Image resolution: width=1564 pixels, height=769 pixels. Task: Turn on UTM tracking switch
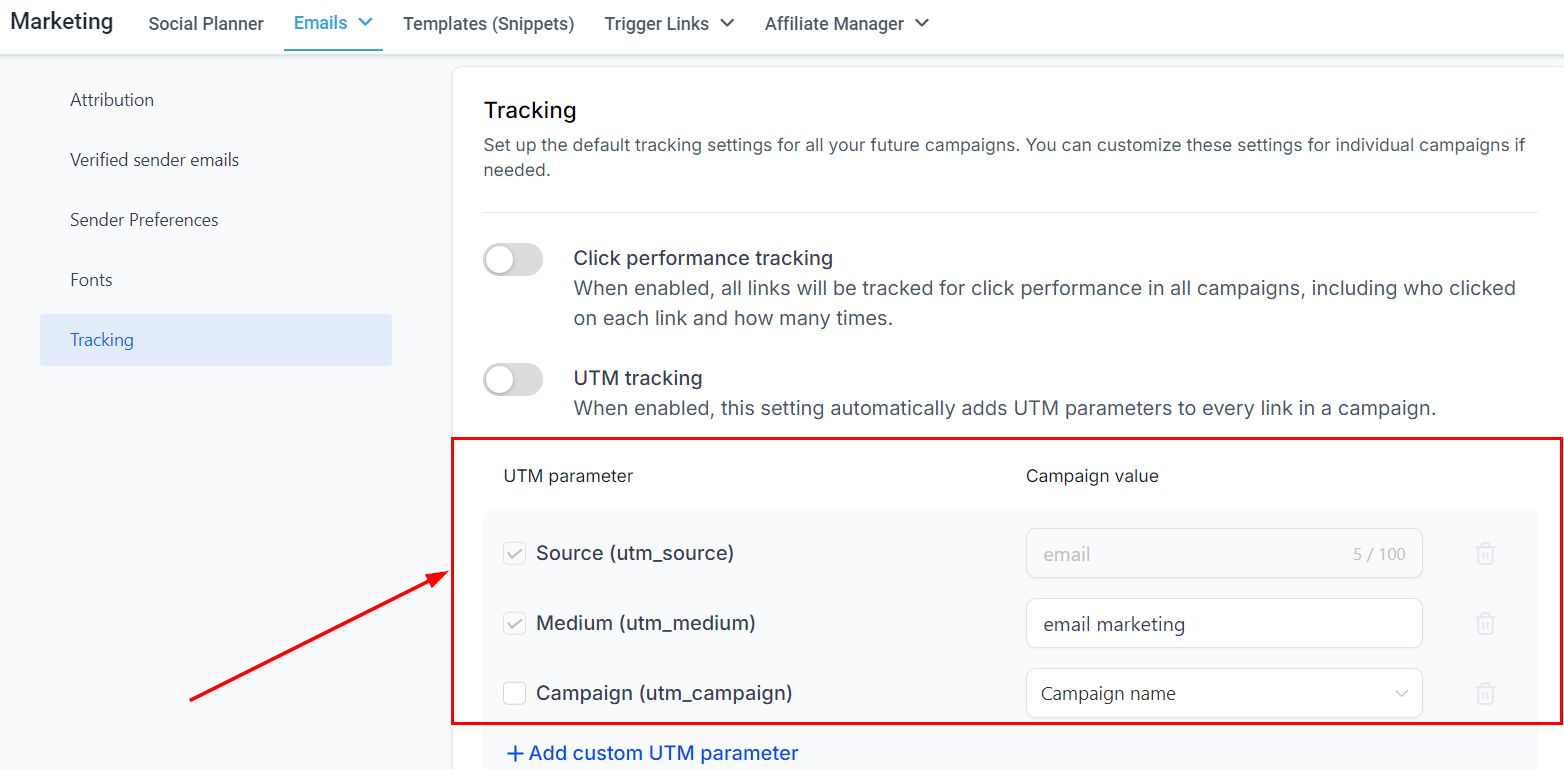pyautogui.click(x=513, y=380)
